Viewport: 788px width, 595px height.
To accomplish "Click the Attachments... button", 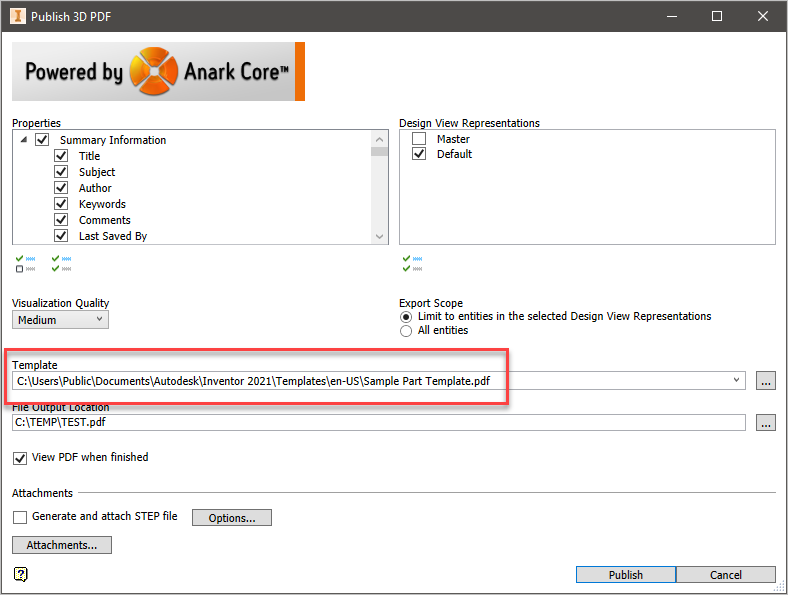I will [62, 545].
